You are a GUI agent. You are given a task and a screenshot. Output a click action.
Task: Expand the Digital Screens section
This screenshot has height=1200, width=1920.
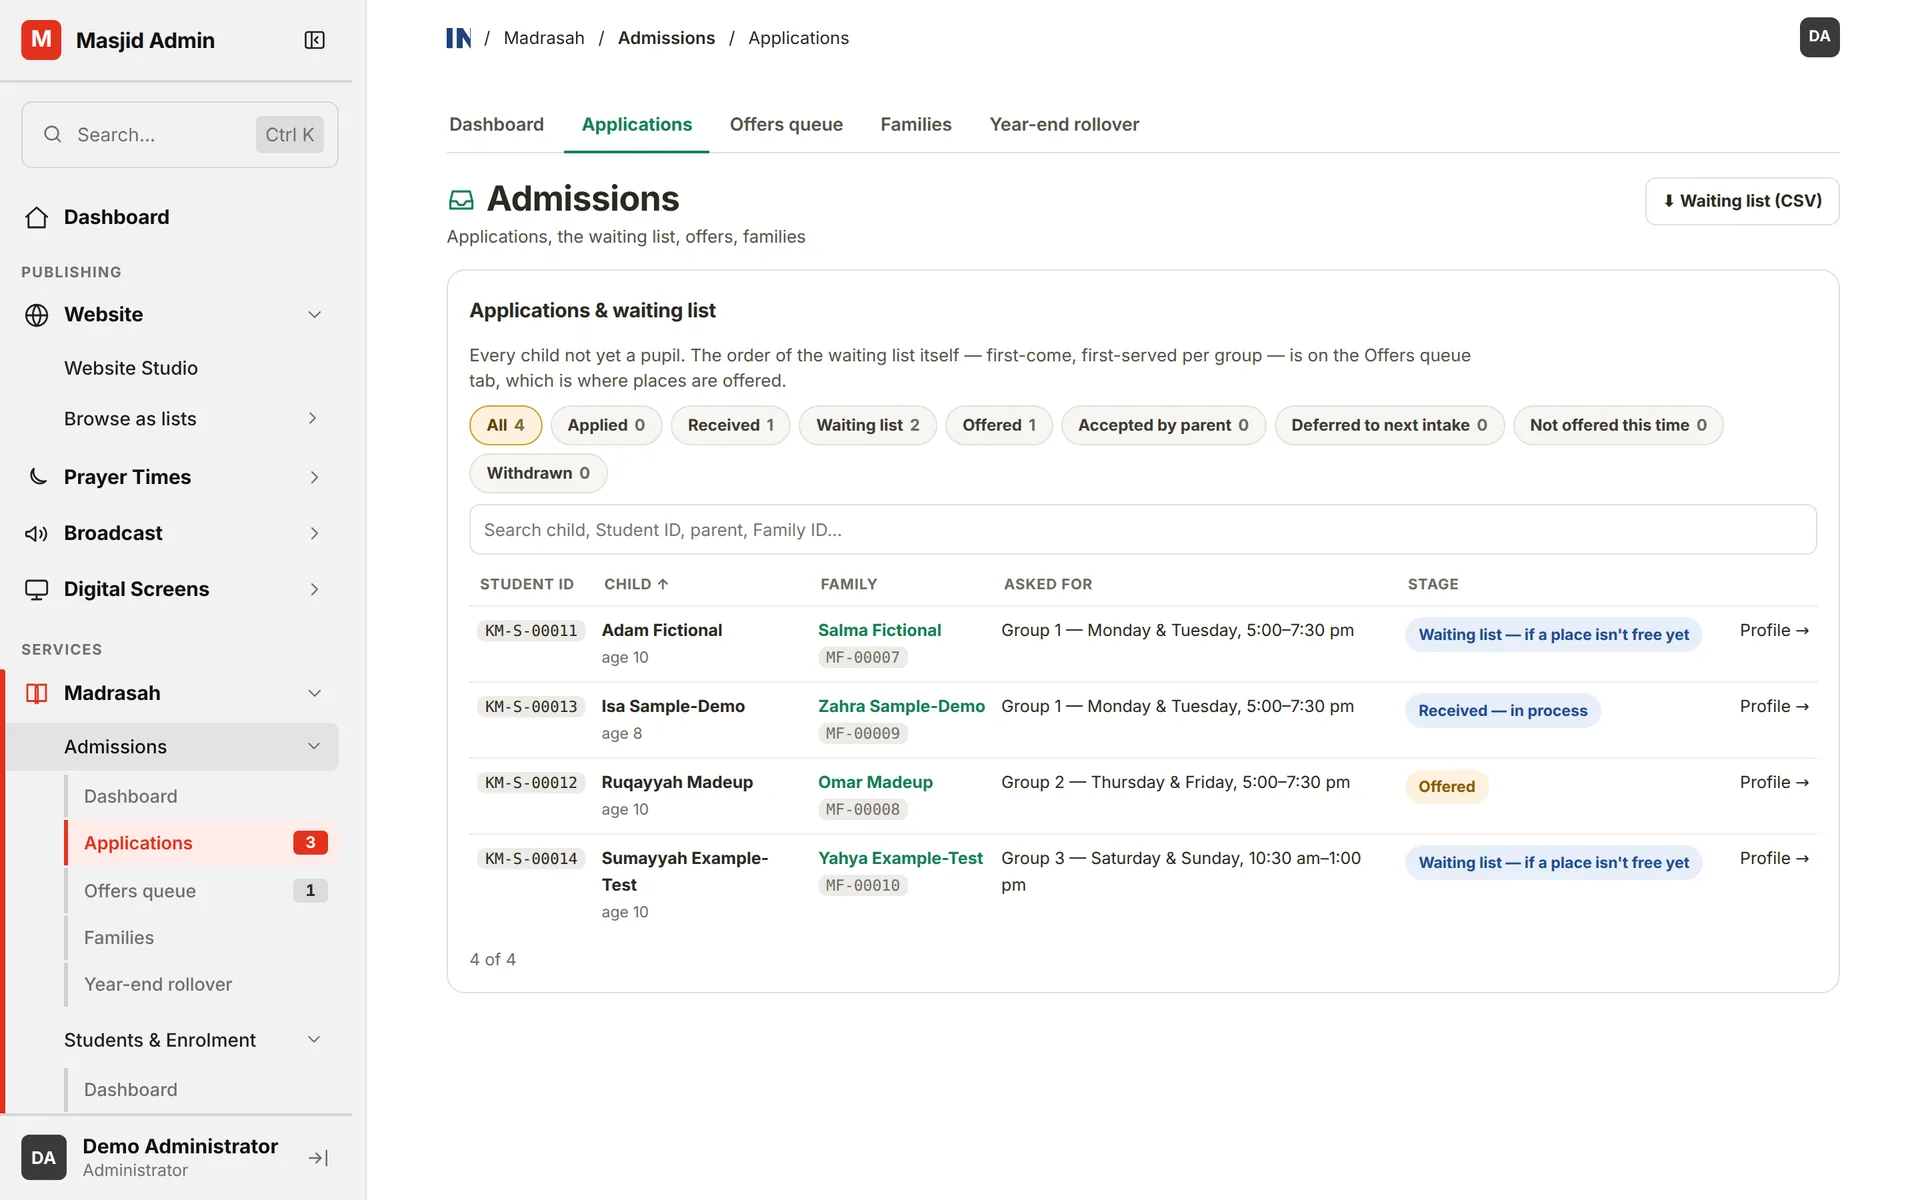[x=314, y=589]
